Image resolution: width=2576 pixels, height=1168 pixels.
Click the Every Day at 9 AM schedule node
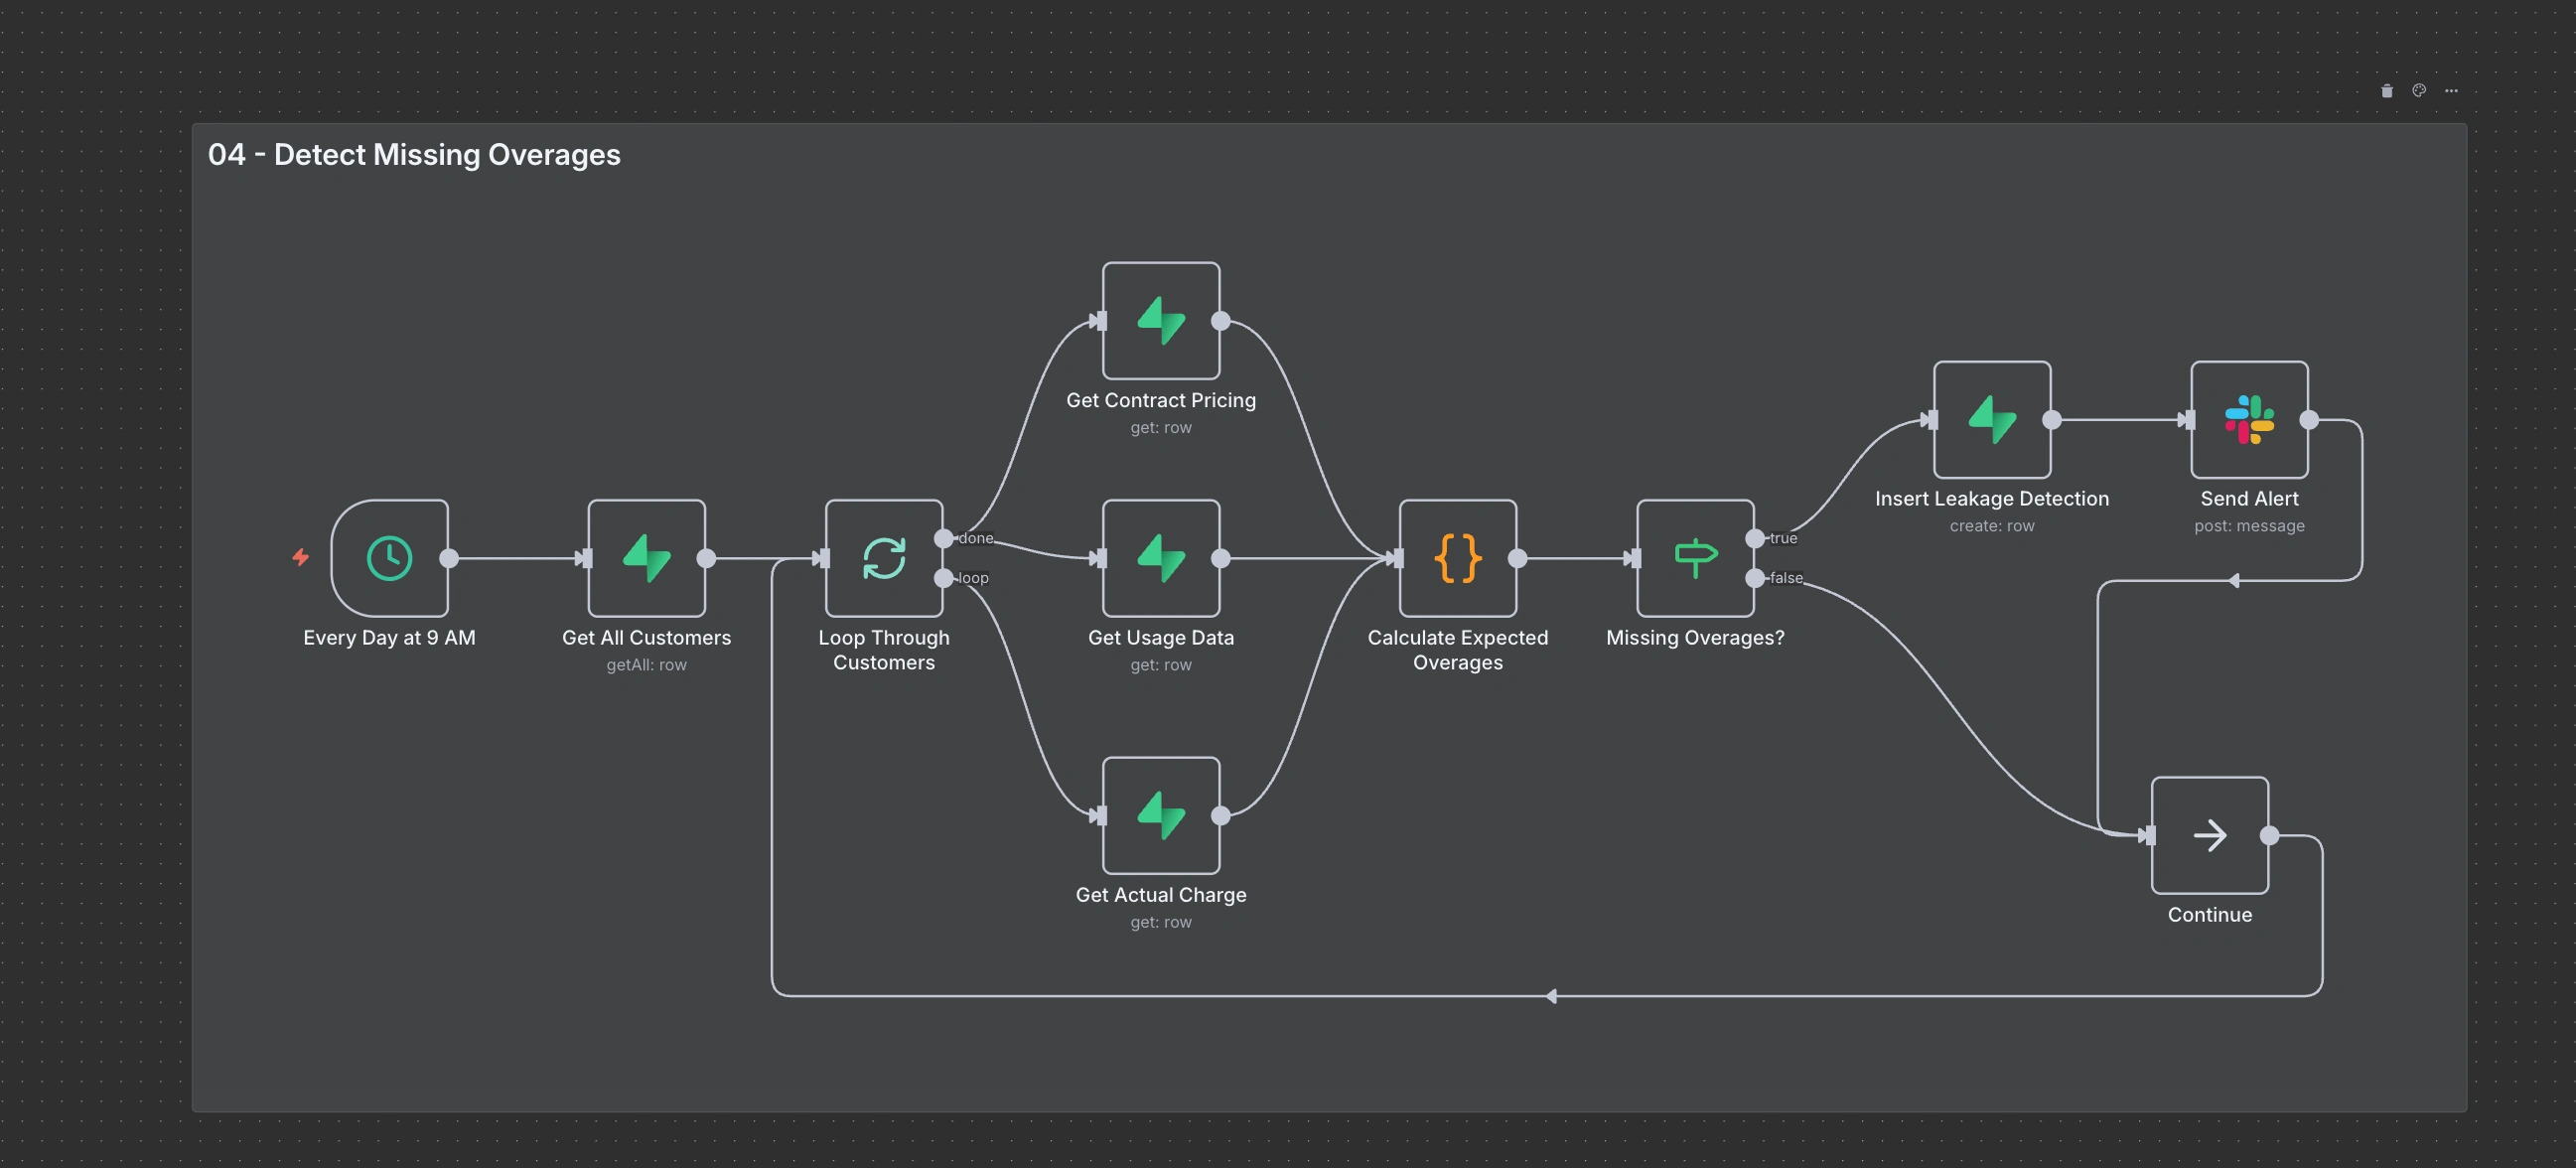[389, 558]
